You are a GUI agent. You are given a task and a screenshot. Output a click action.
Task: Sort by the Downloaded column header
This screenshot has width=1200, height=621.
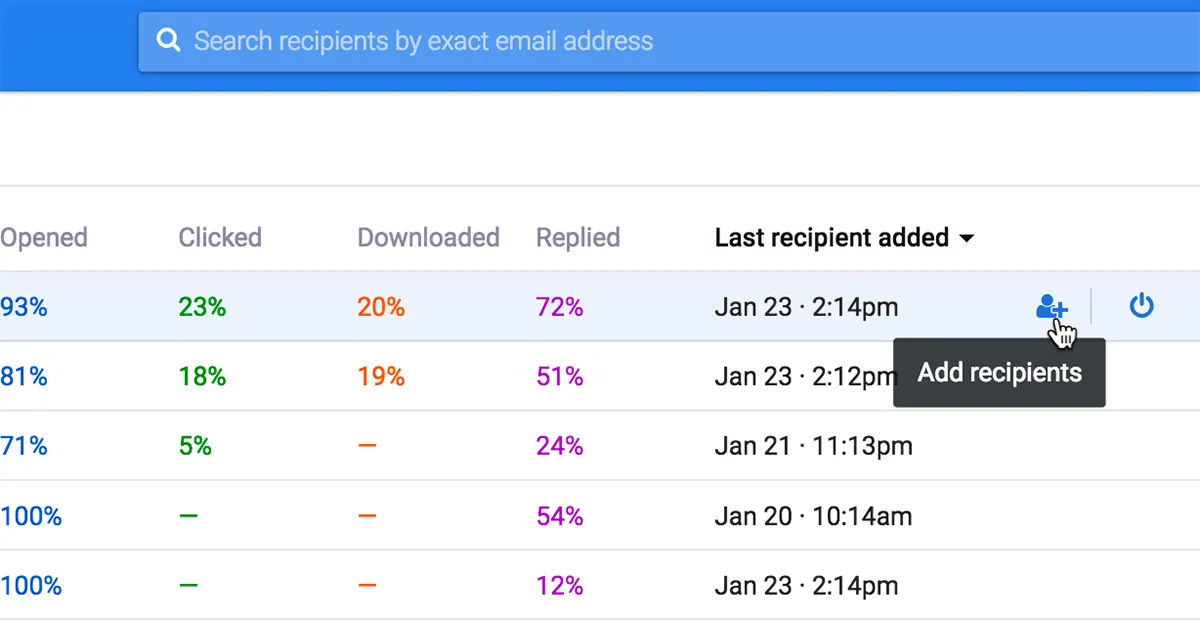(x=428, y=238)
